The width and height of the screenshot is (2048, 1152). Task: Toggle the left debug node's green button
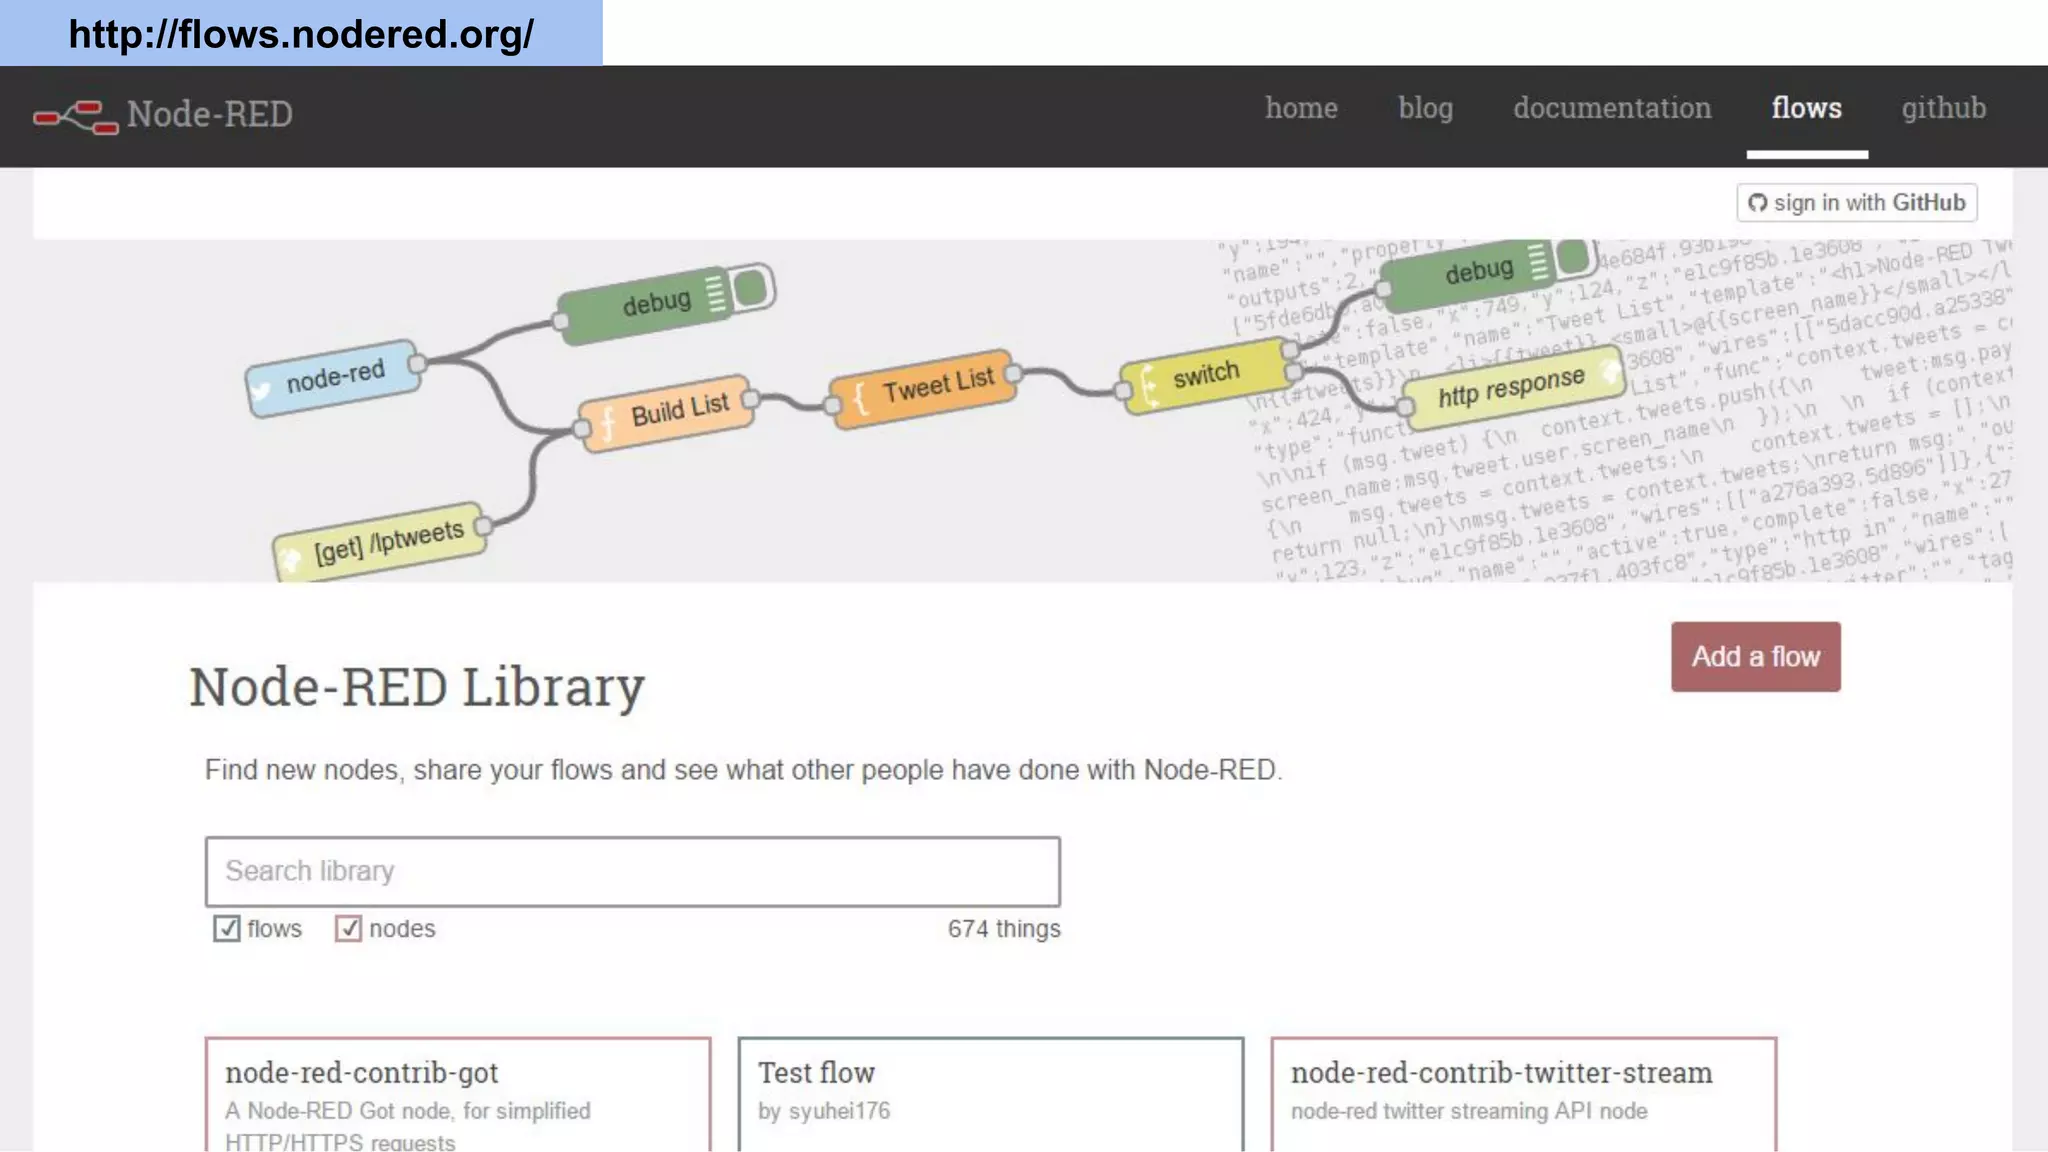(750, 289)
